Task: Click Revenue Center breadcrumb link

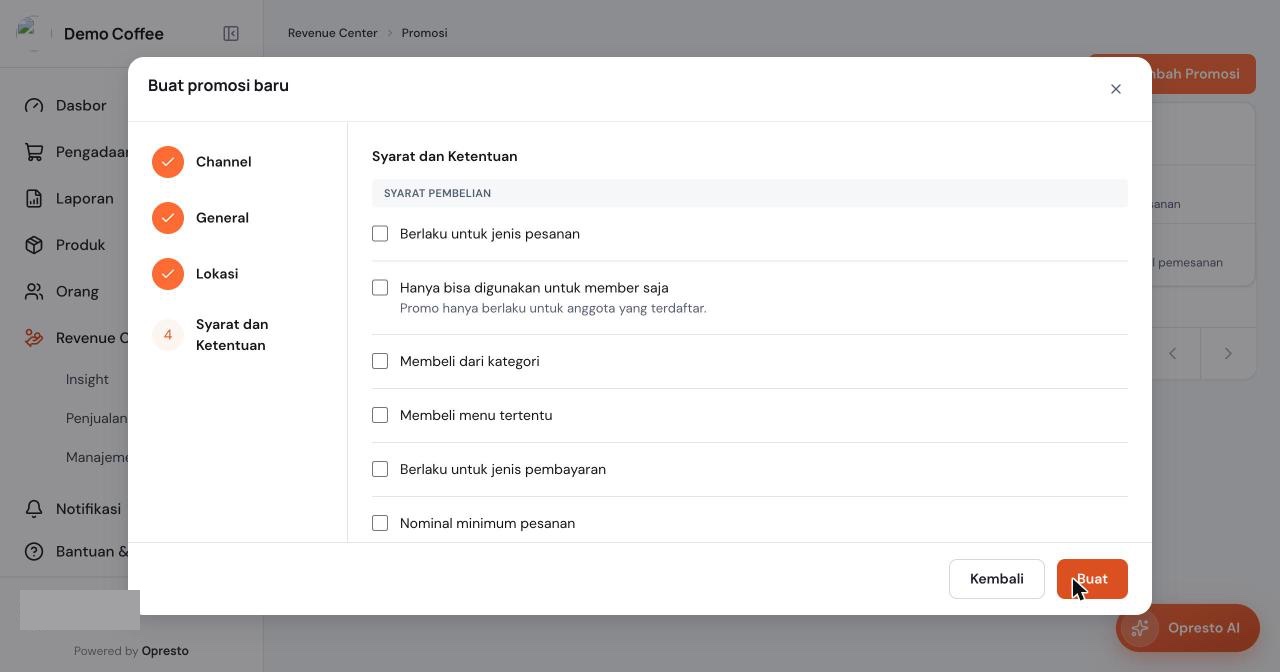Action: 333,33
